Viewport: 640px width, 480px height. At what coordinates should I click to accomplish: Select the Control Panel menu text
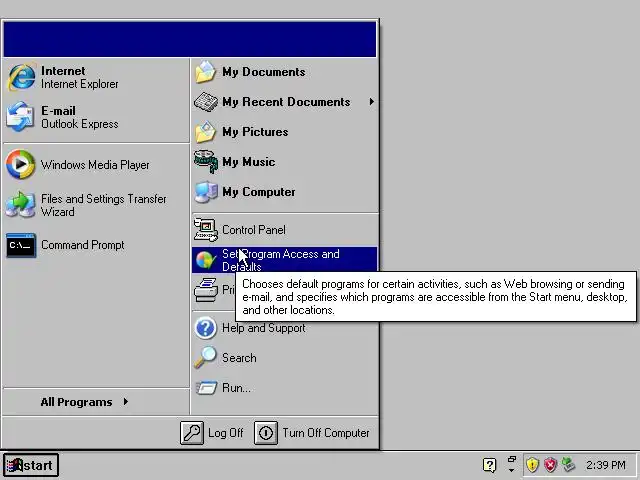point(254,230)
